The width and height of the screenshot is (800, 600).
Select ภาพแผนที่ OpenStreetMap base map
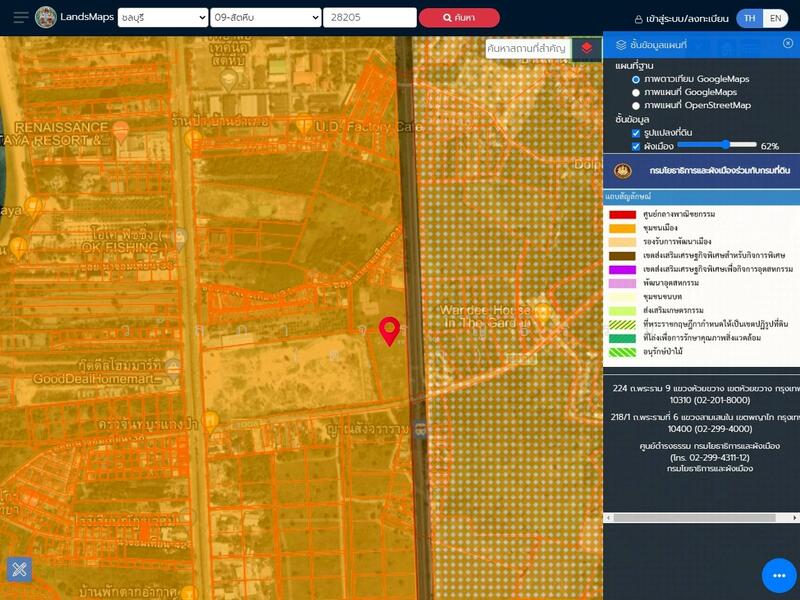coord(636,105)
